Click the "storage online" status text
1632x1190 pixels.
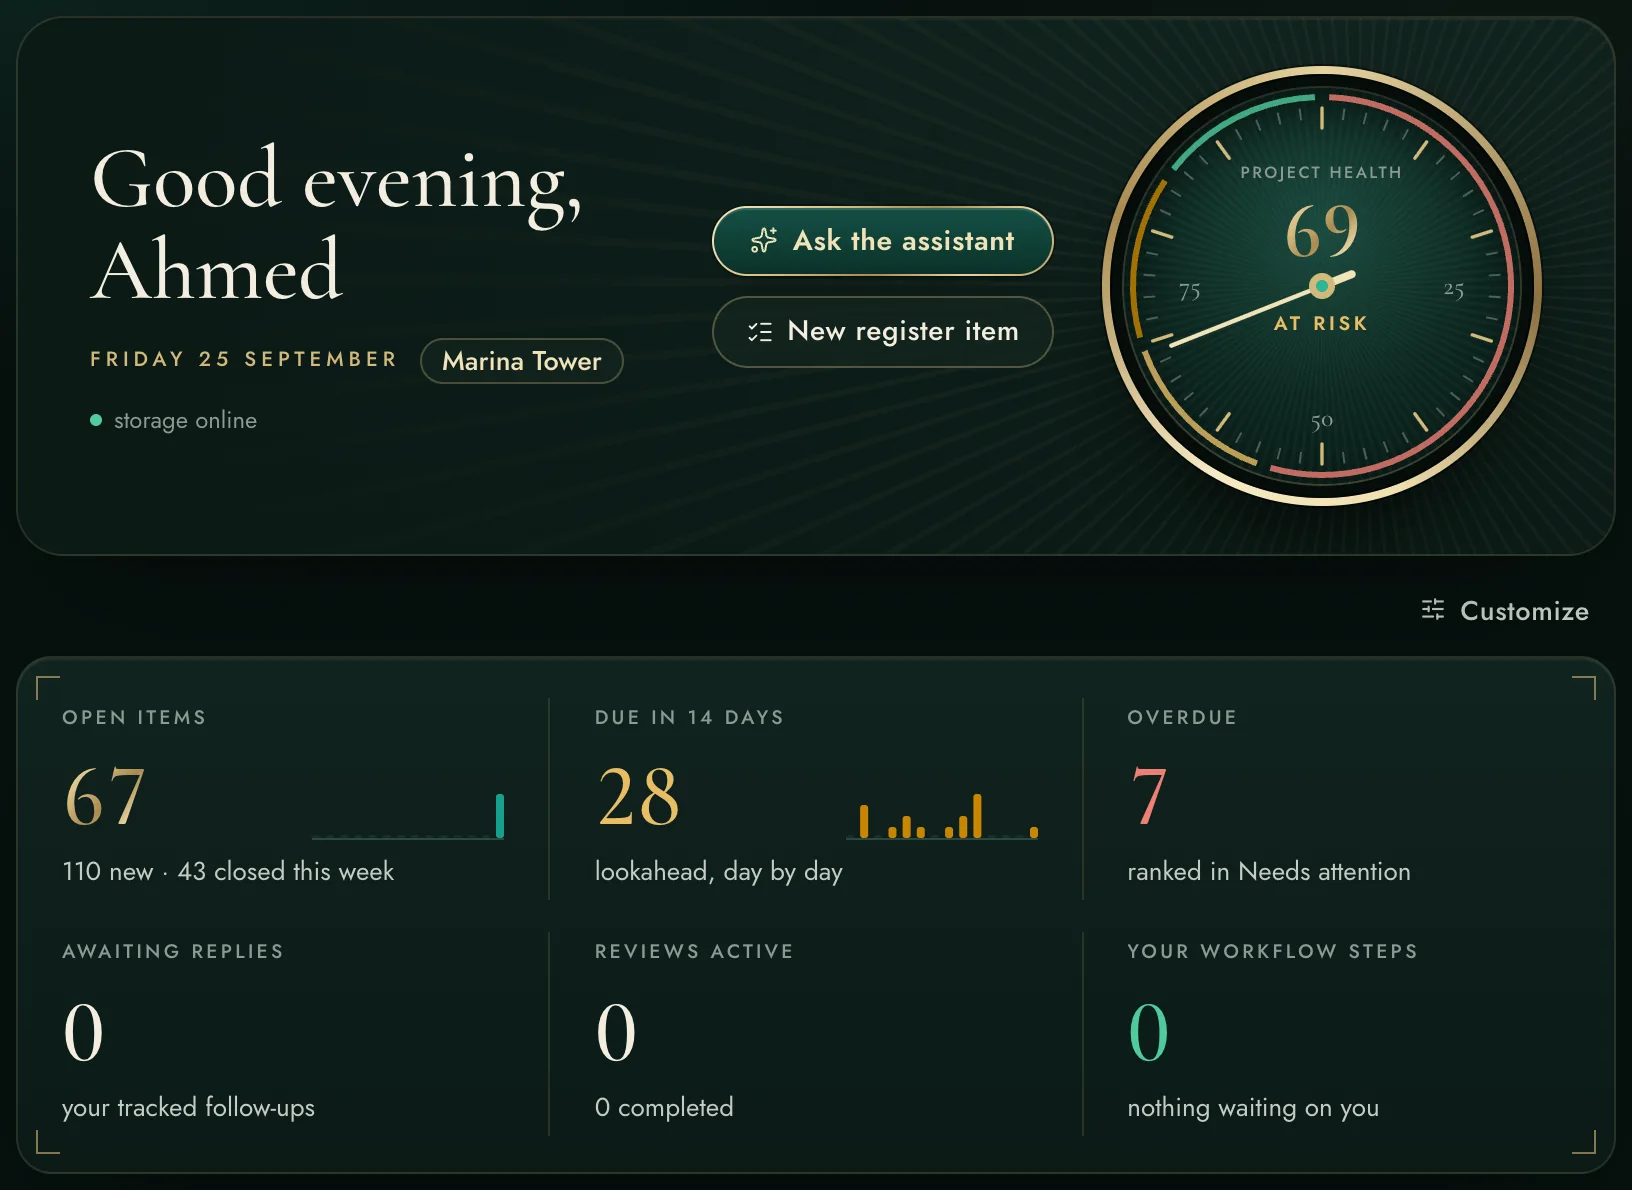(185, 421)
